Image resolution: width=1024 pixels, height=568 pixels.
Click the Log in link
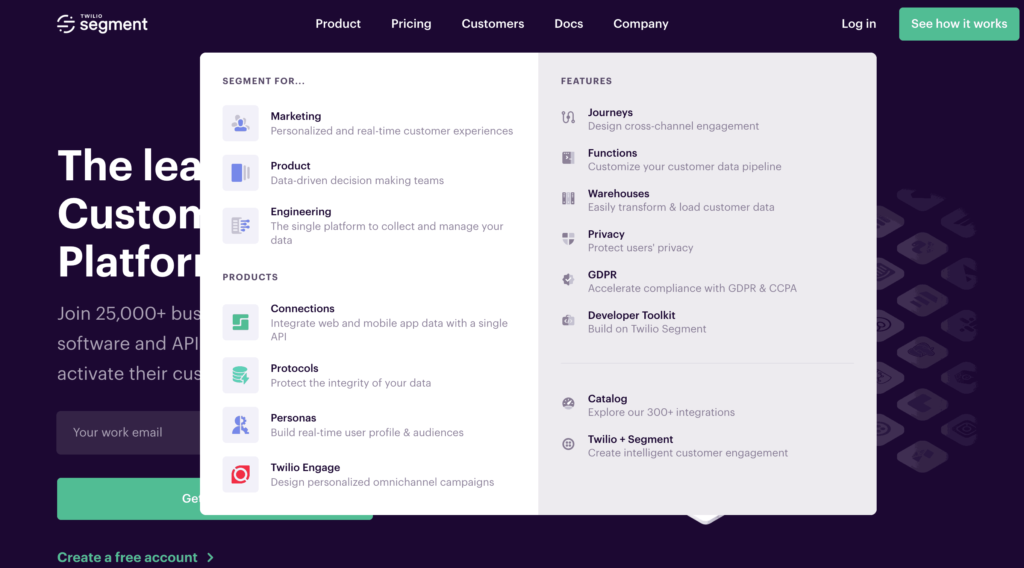pyautogui.click(x=858, y=24)
